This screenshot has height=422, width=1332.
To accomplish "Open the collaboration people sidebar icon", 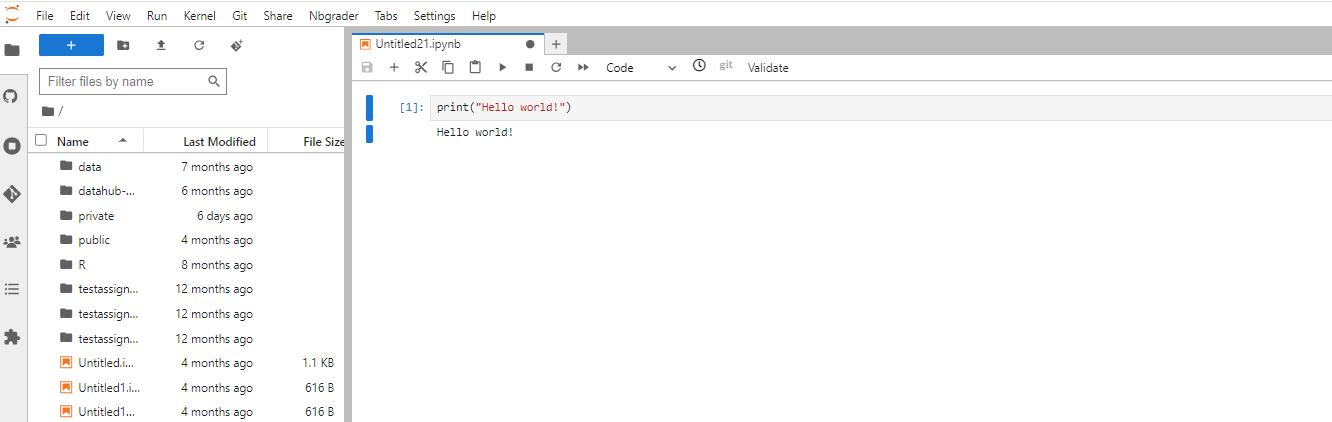I will (x=12, y=242).
